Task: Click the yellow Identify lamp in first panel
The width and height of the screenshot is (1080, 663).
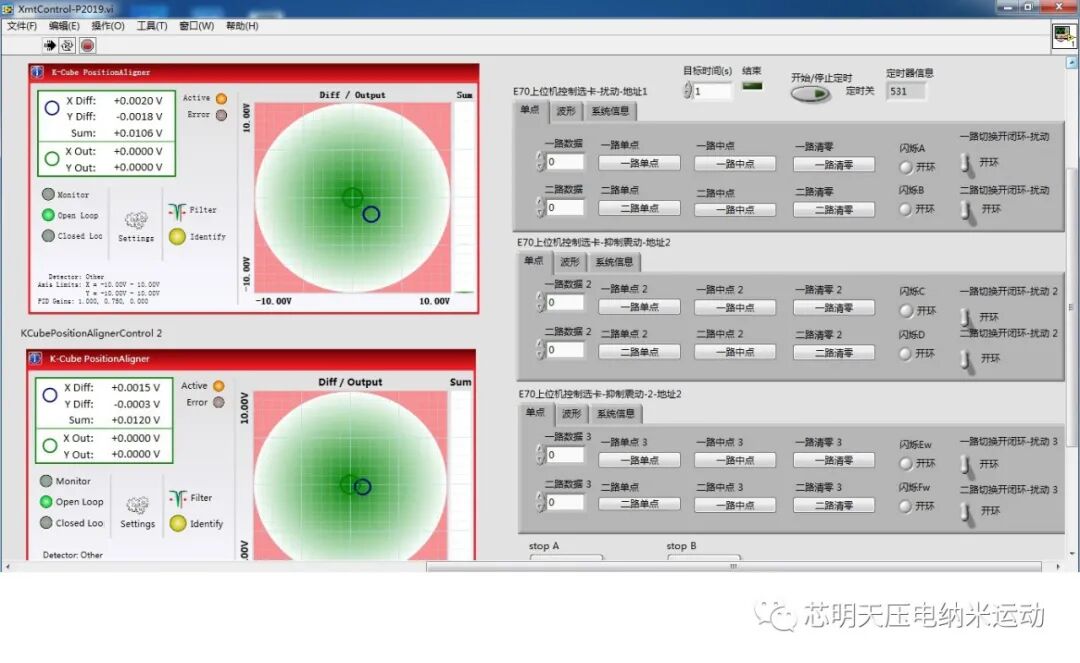Action: [178, 237]
